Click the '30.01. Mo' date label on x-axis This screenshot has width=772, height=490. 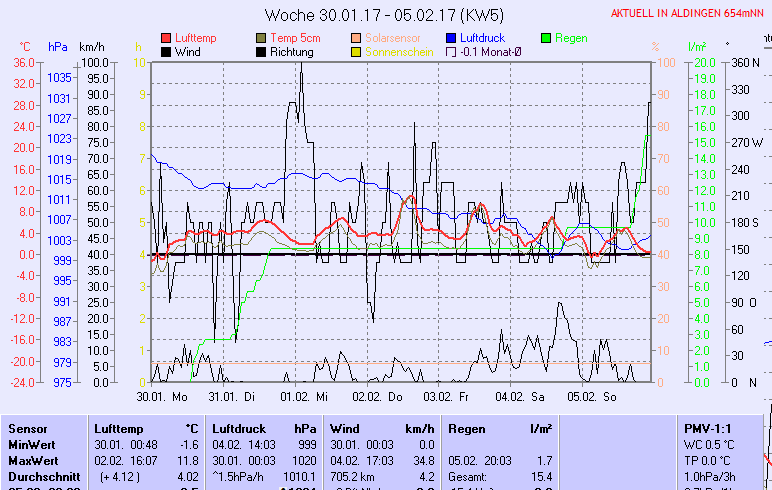(x=162, y=396)
